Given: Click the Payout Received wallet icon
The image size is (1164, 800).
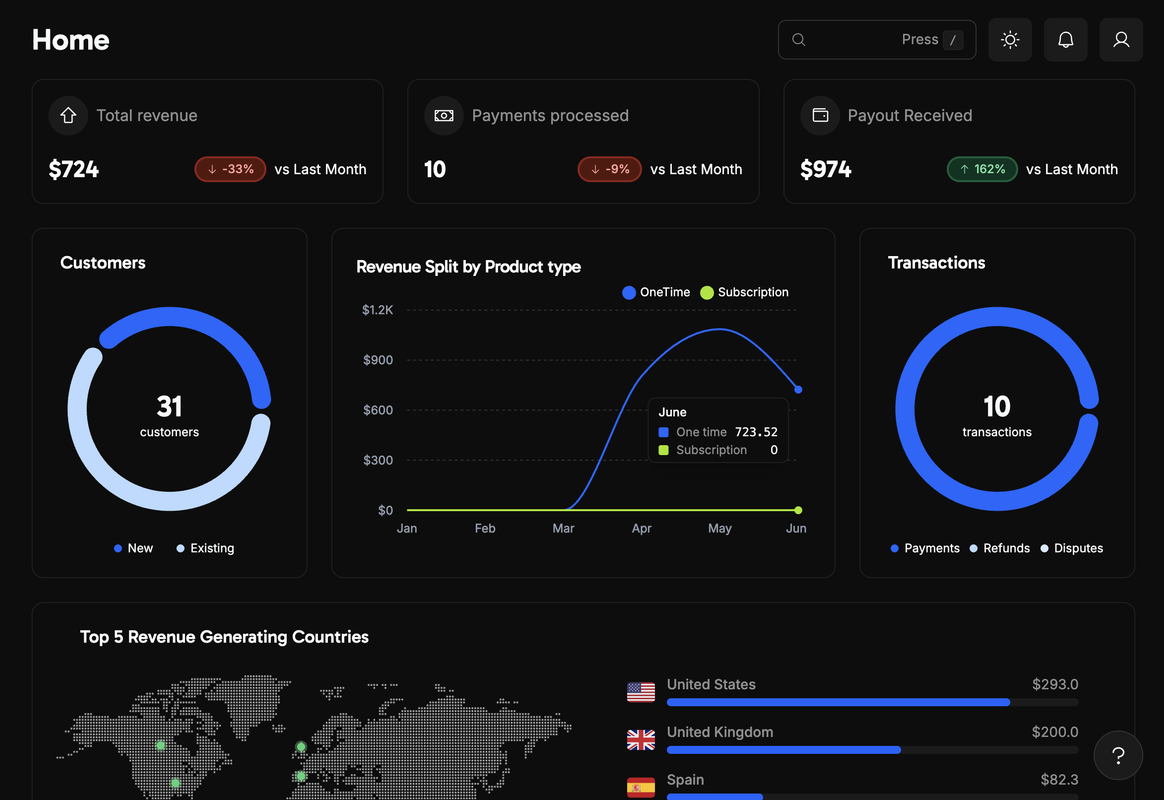Looking at the screenshot, I should (820, 115).
